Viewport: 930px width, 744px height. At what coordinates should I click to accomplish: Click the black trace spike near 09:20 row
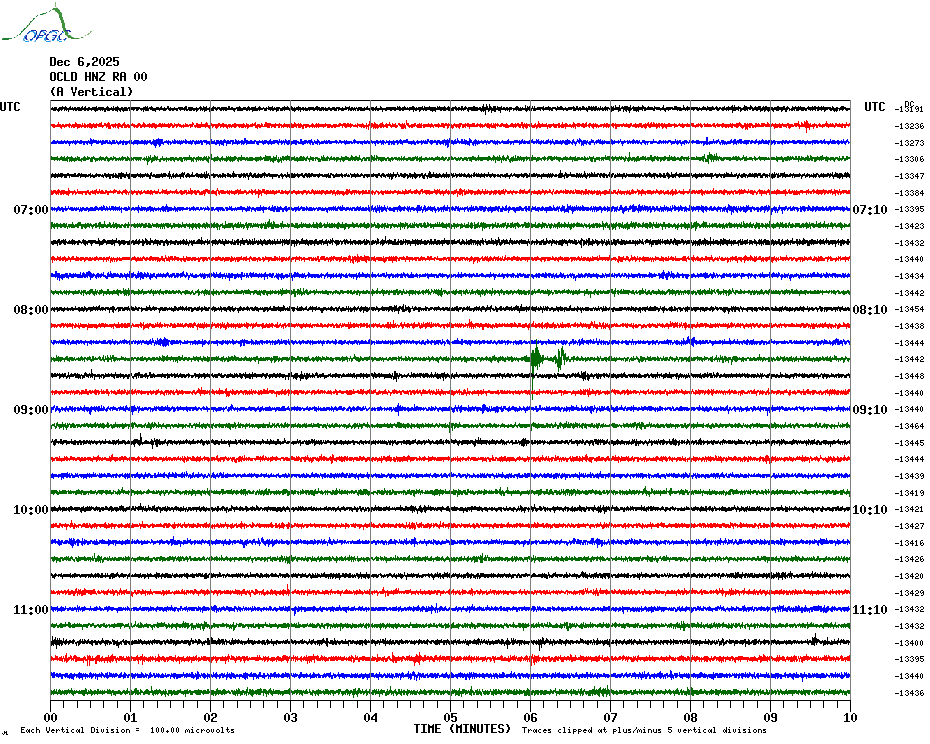pyautogui.click(x=141, y=441)
